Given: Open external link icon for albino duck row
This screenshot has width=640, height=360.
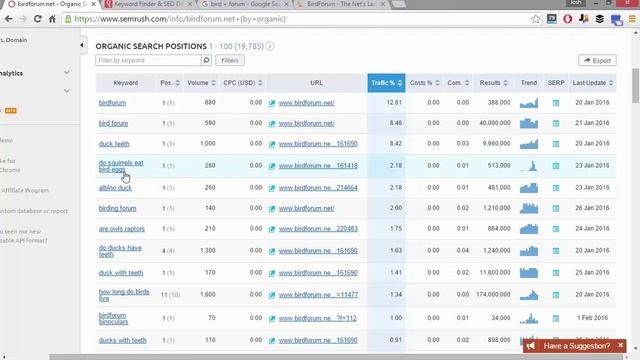Looking at the screenshot, I should coord(272,188).
